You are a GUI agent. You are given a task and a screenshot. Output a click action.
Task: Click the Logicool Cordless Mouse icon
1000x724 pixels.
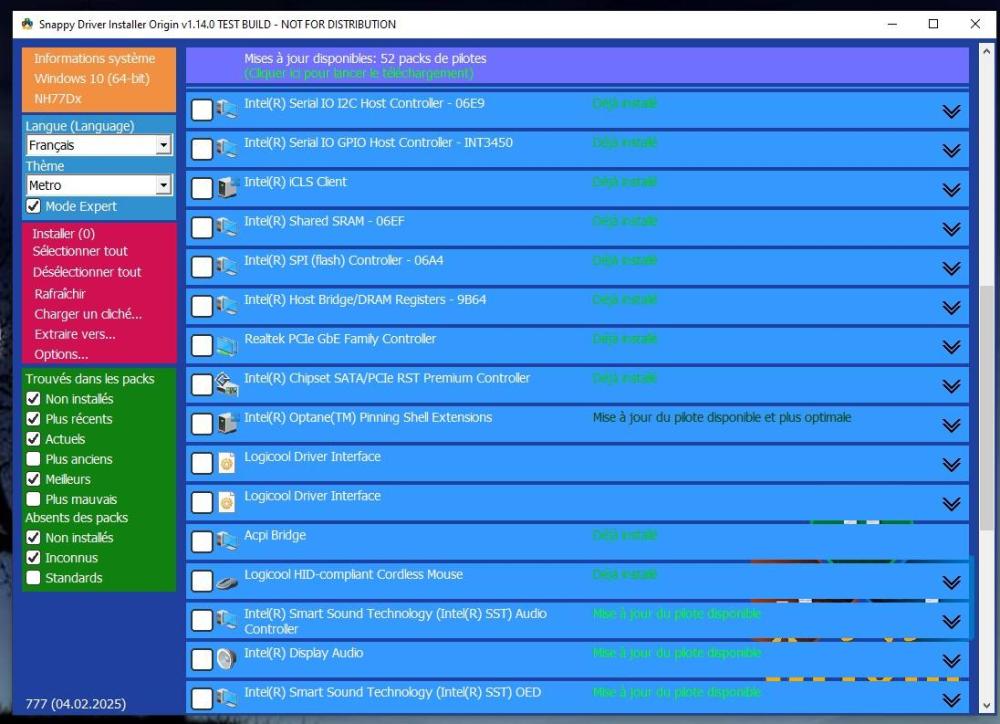(226, 581)
